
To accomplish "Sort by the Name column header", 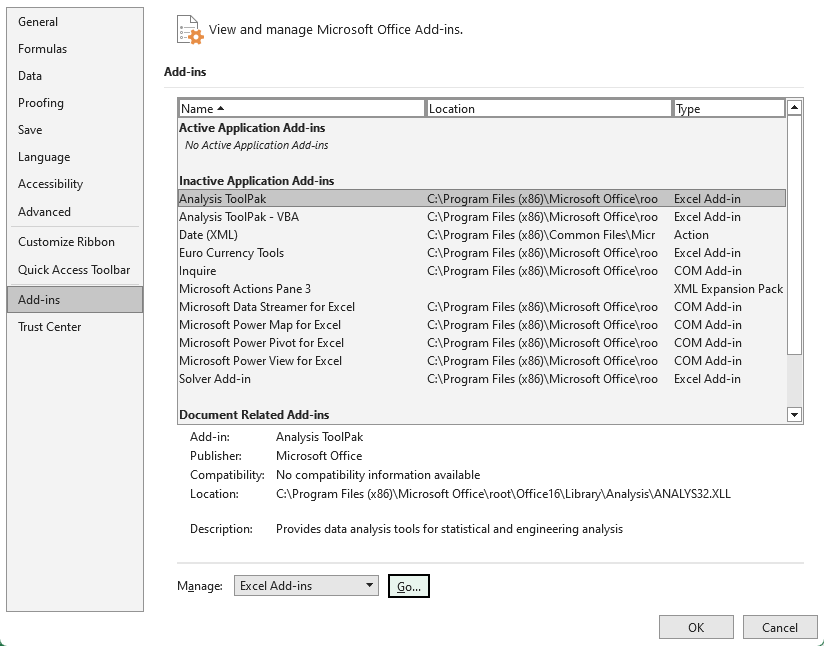I will 301,108.
